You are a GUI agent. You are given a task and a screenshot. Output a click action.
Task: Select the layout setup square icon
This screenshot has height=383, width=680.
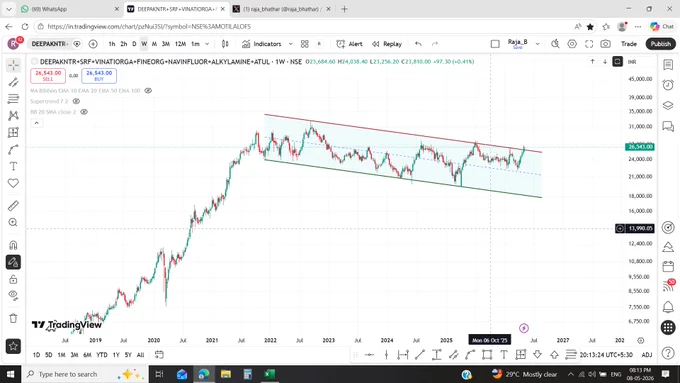tap(495, 44)
